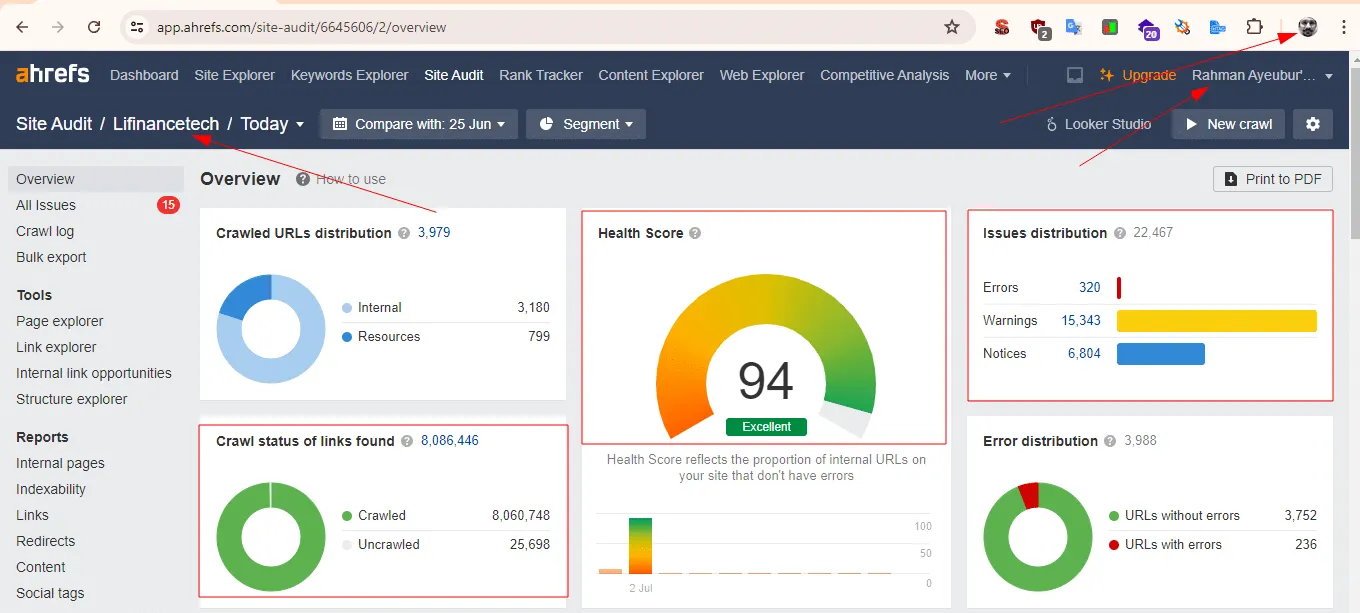Select the Site Audit nav item
Viewport: 1360px width, 613px height.
(454, 75)
